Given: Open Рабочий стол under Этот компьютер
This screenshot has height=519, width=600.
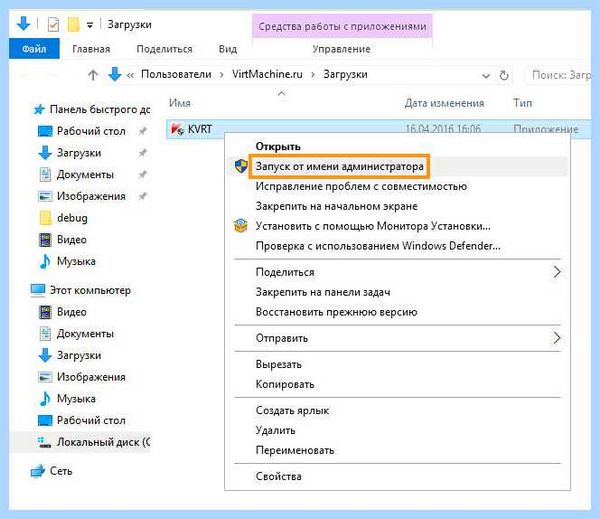Looking at the screenshot, I should pyautogui.click(x=91, y=420).
